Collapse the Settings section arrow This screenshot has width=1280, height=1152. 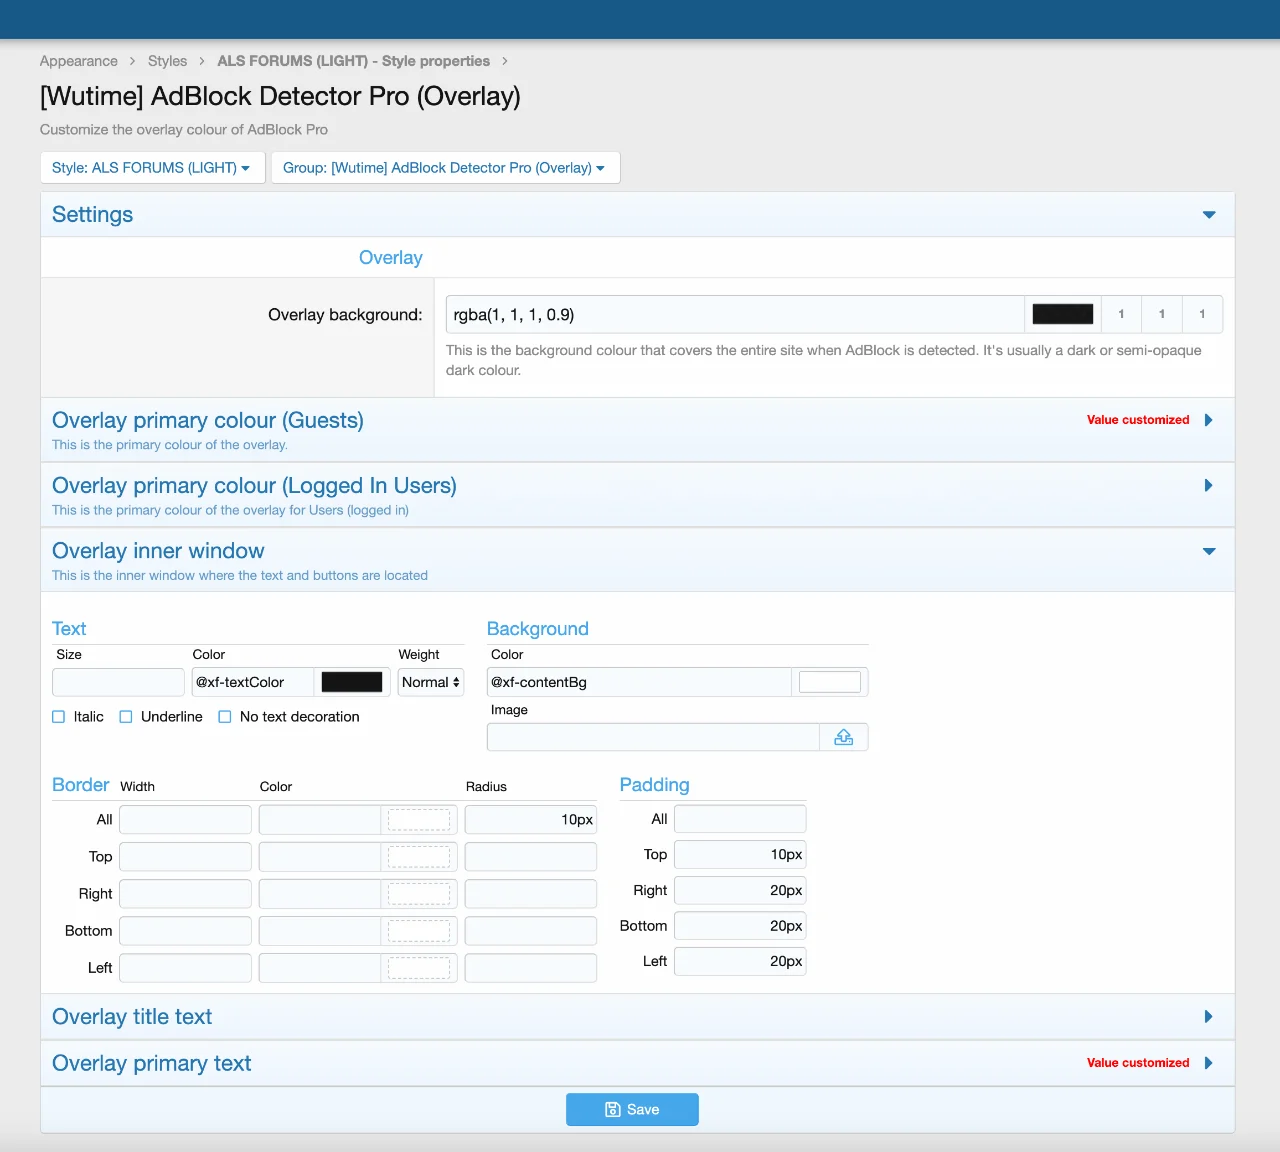tap(1209, 215)
